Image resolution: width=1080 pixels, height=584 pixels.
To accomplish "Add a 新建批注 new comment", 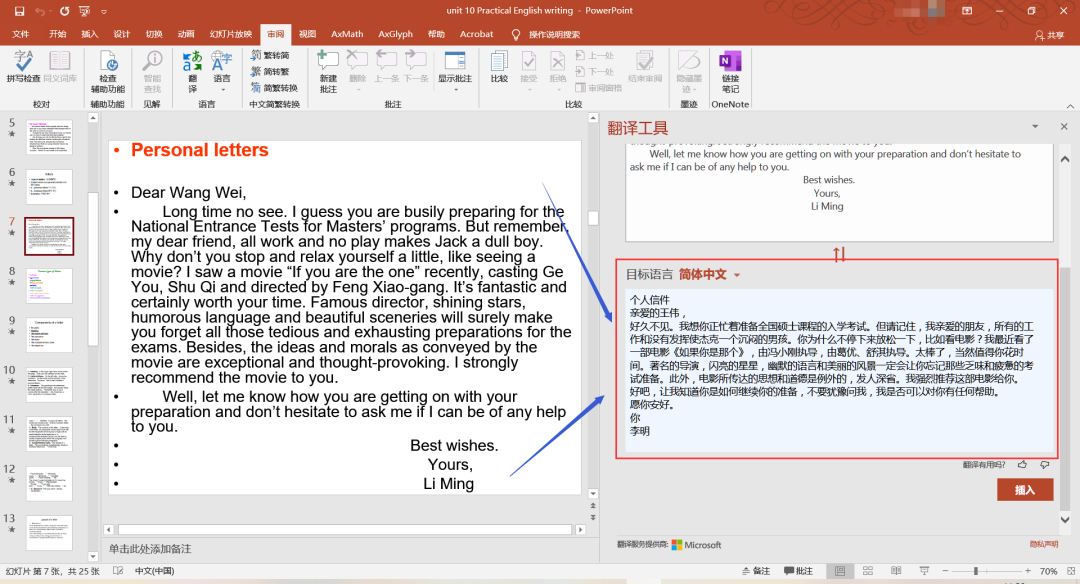I will [328, 72].
